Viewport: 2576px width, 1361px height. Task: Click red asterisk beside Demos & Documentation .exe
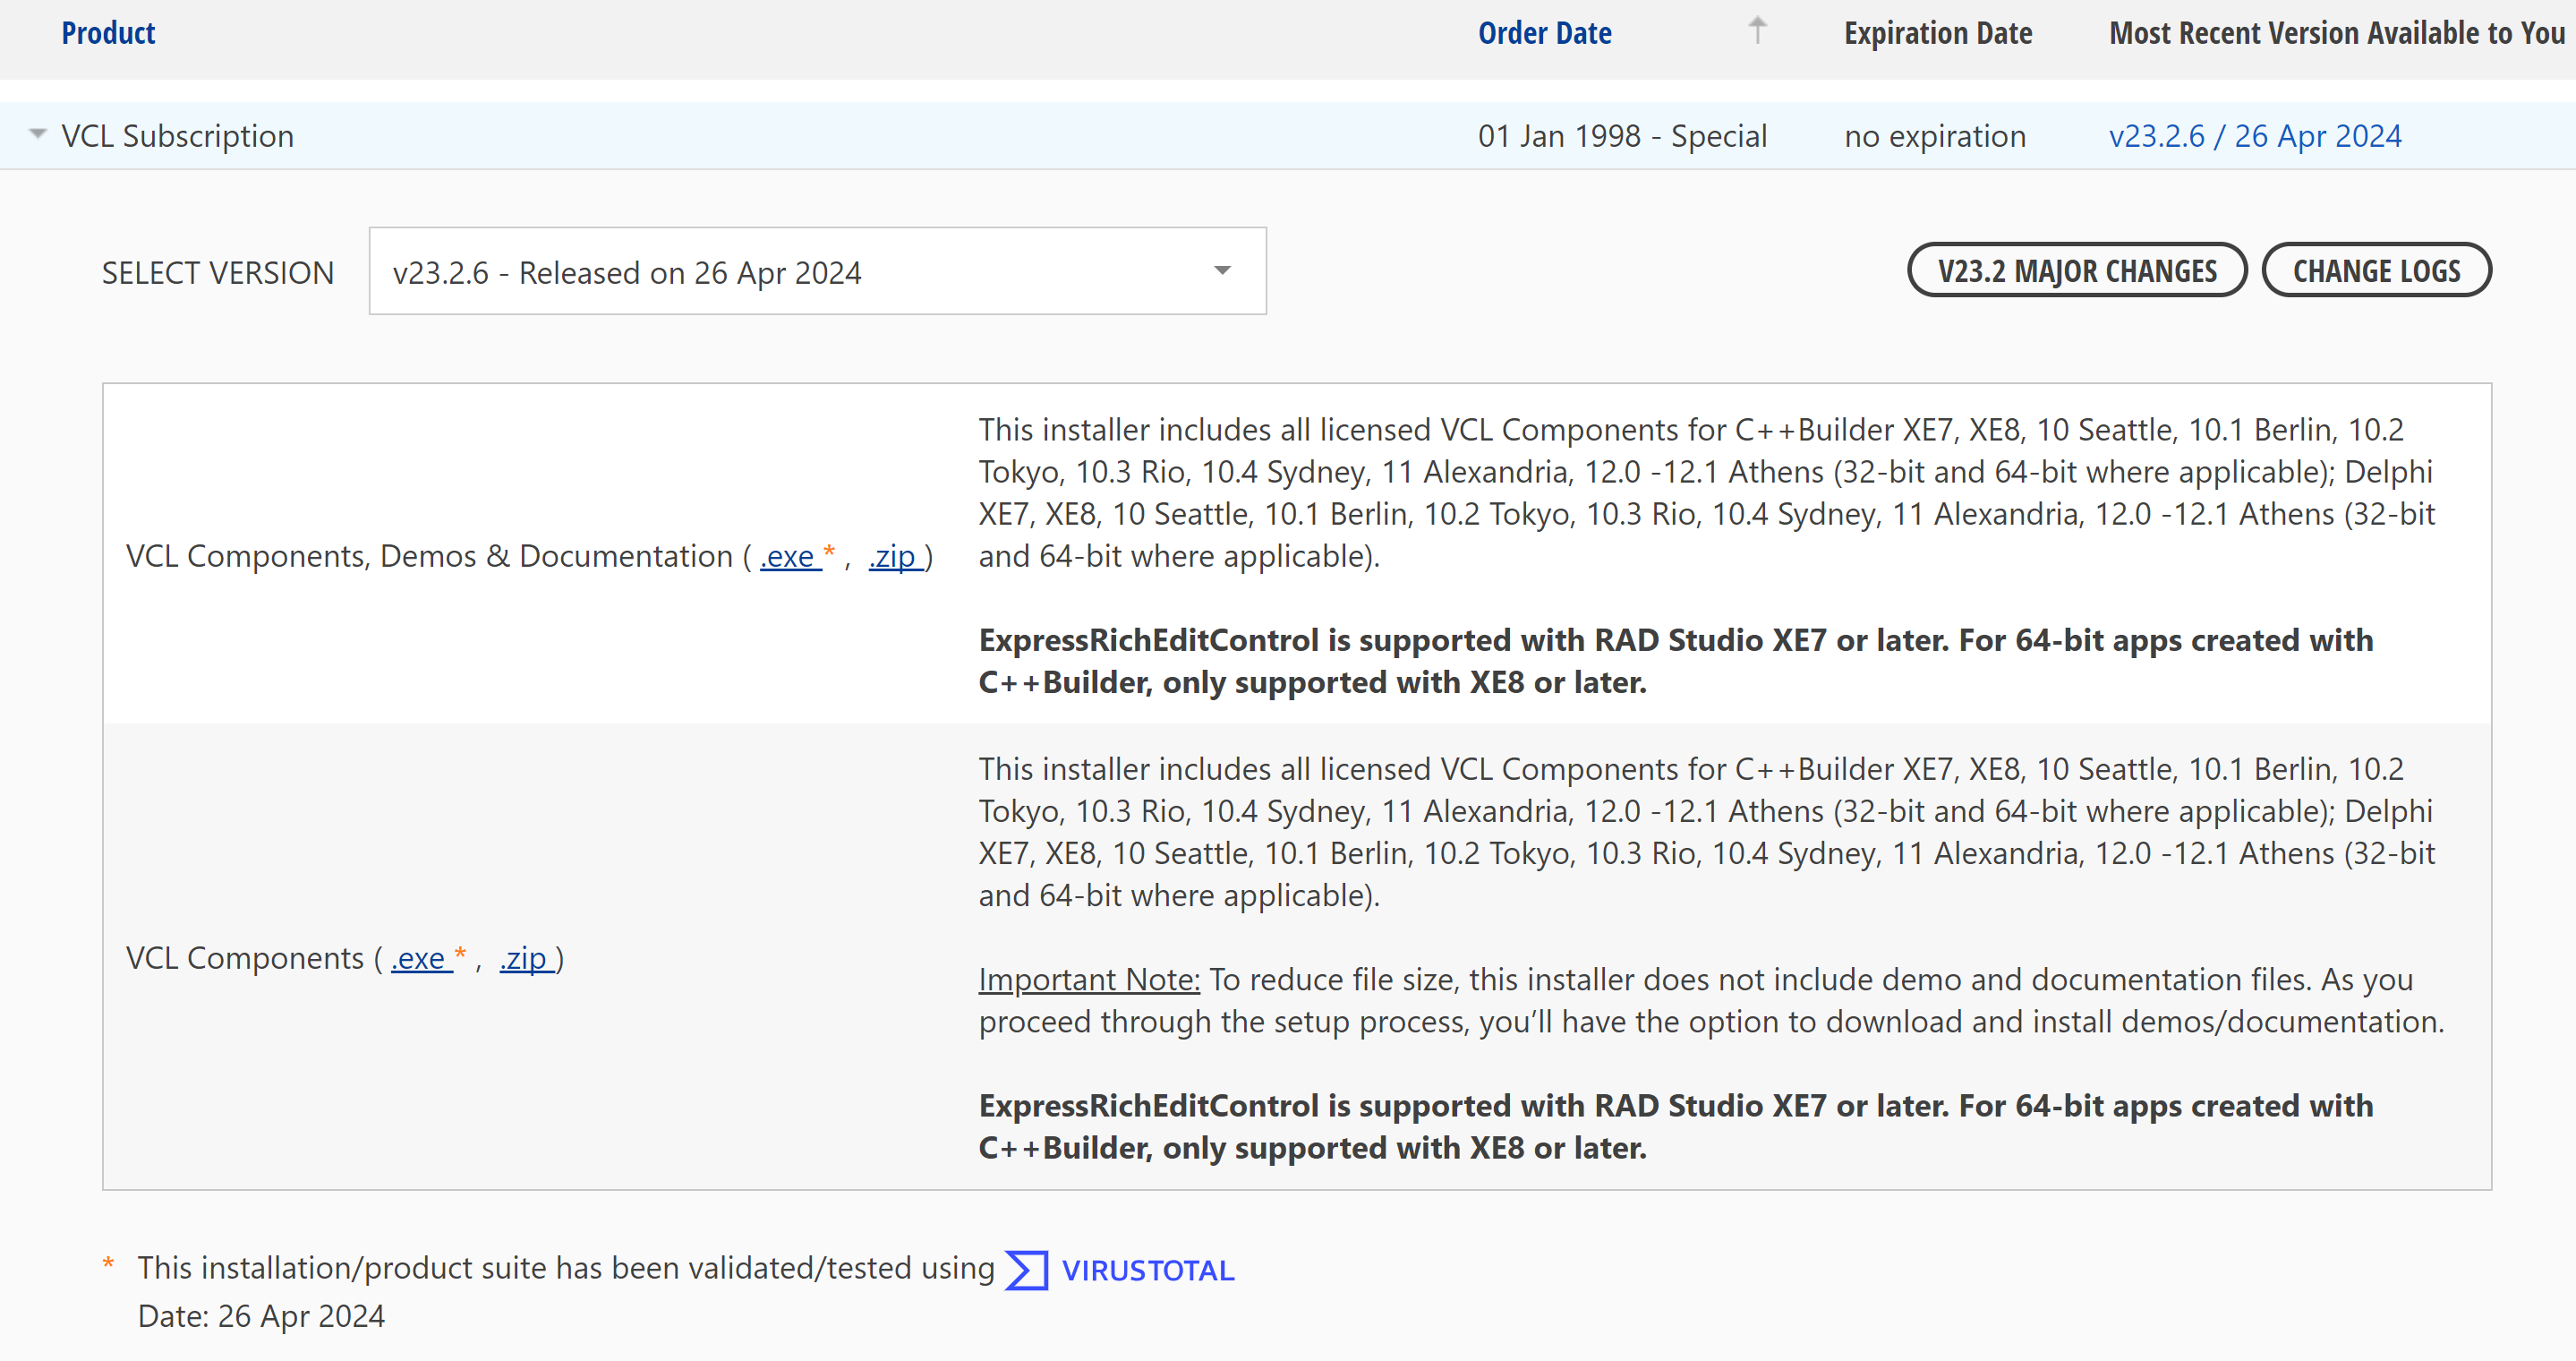pyautogui.click(x=829, y=551)
